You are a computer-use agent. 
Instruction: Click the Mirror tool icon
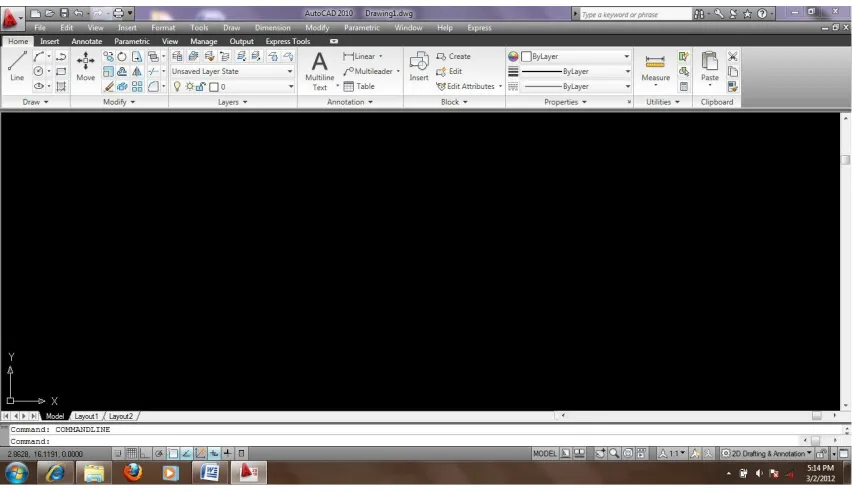137,71
